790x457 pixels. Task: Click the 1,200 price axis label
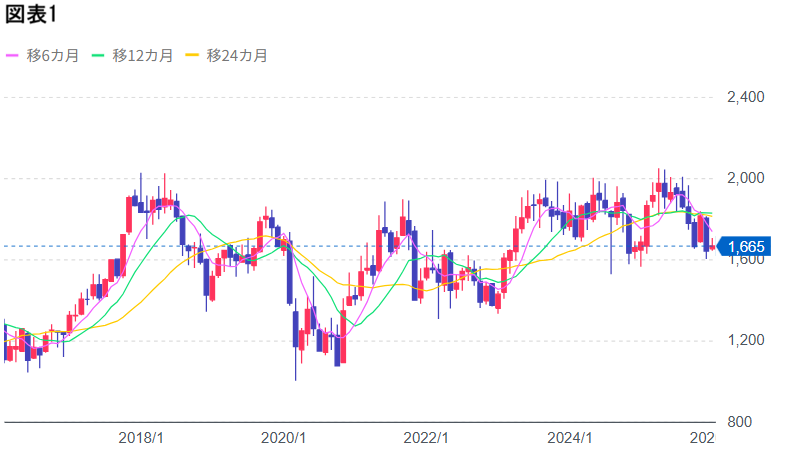click(745, 340)
